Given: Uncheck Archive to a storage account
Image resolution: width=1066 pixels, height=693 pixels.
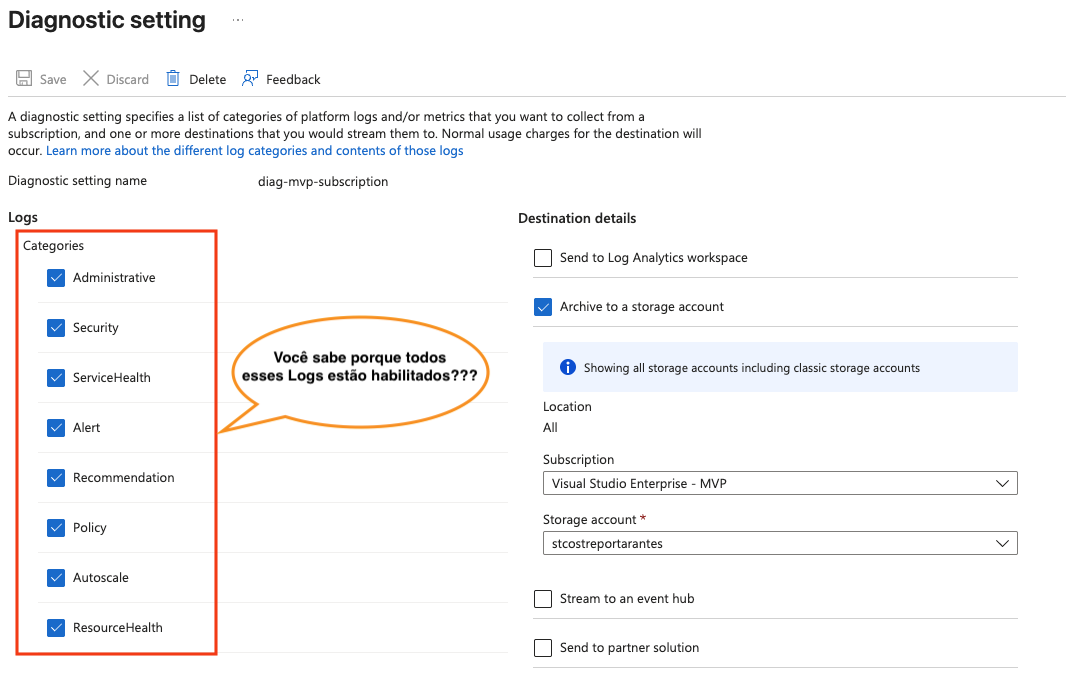Looking at the screenshot, I should click(x=543, y=307).
